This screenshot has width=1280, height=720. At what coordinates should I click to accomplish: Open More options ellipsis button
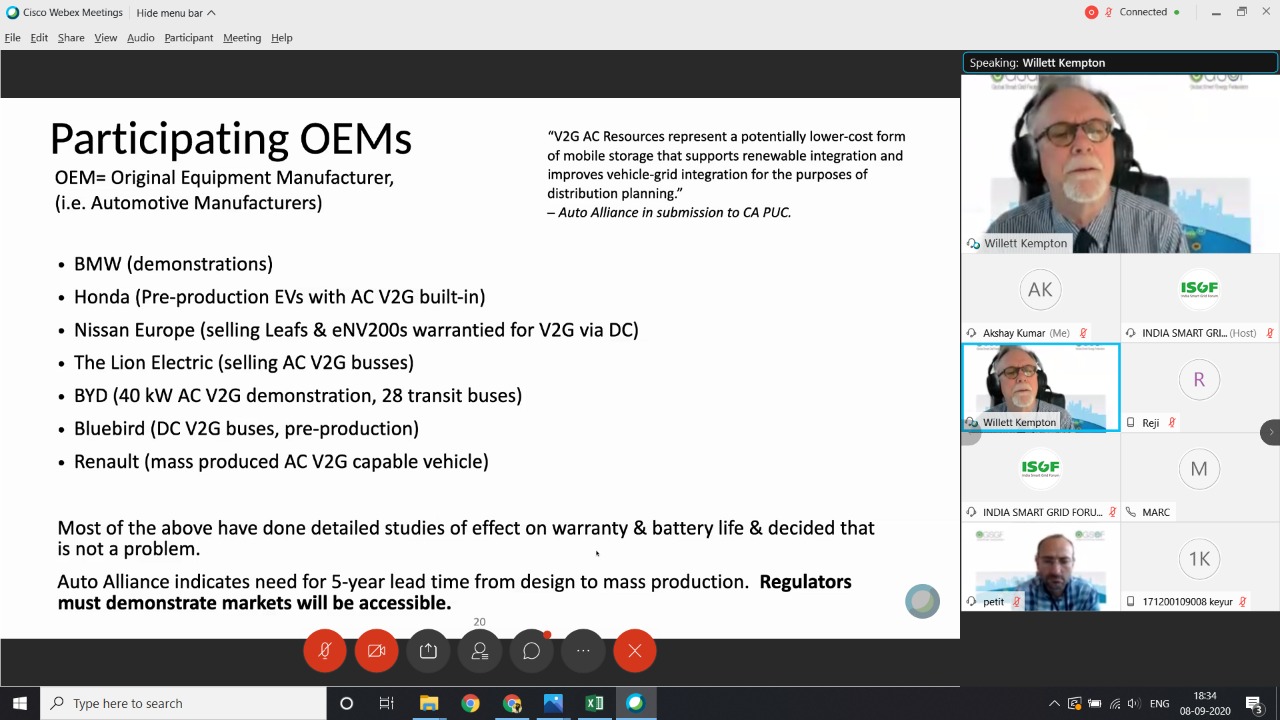coord(583,651)
